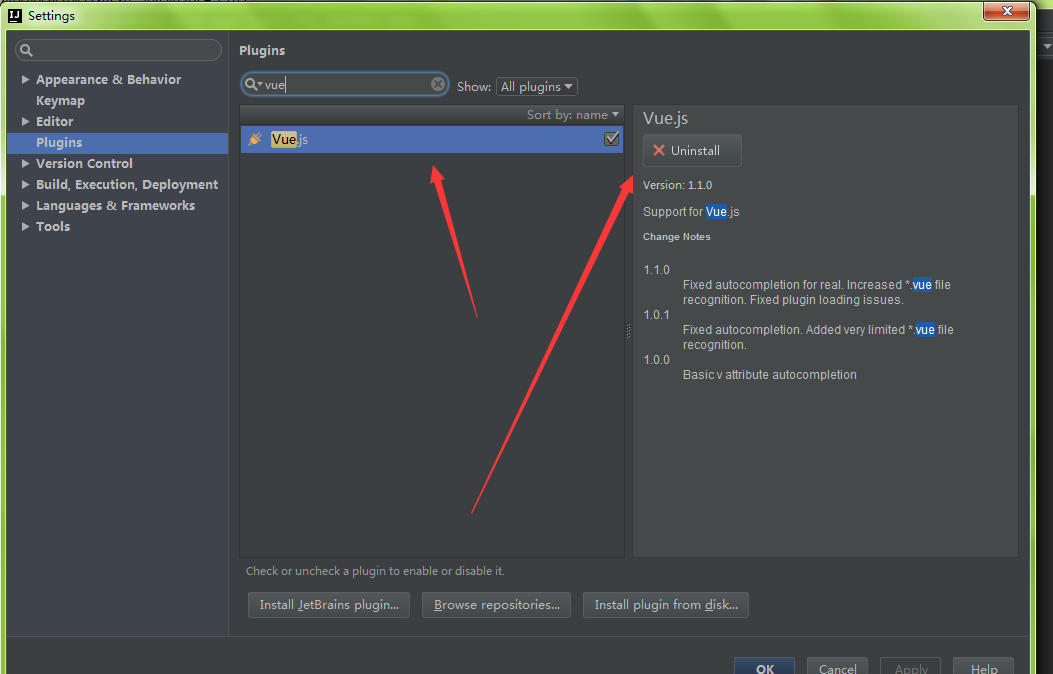Open the All plugins show dropdown

537,87
